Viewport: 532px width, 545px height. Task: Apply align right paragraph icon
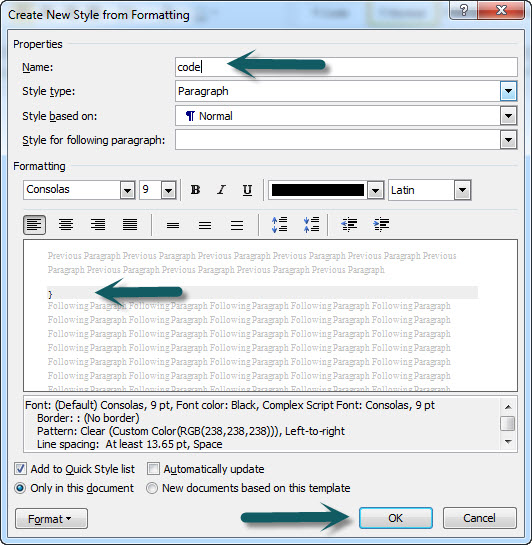(98, 225)
